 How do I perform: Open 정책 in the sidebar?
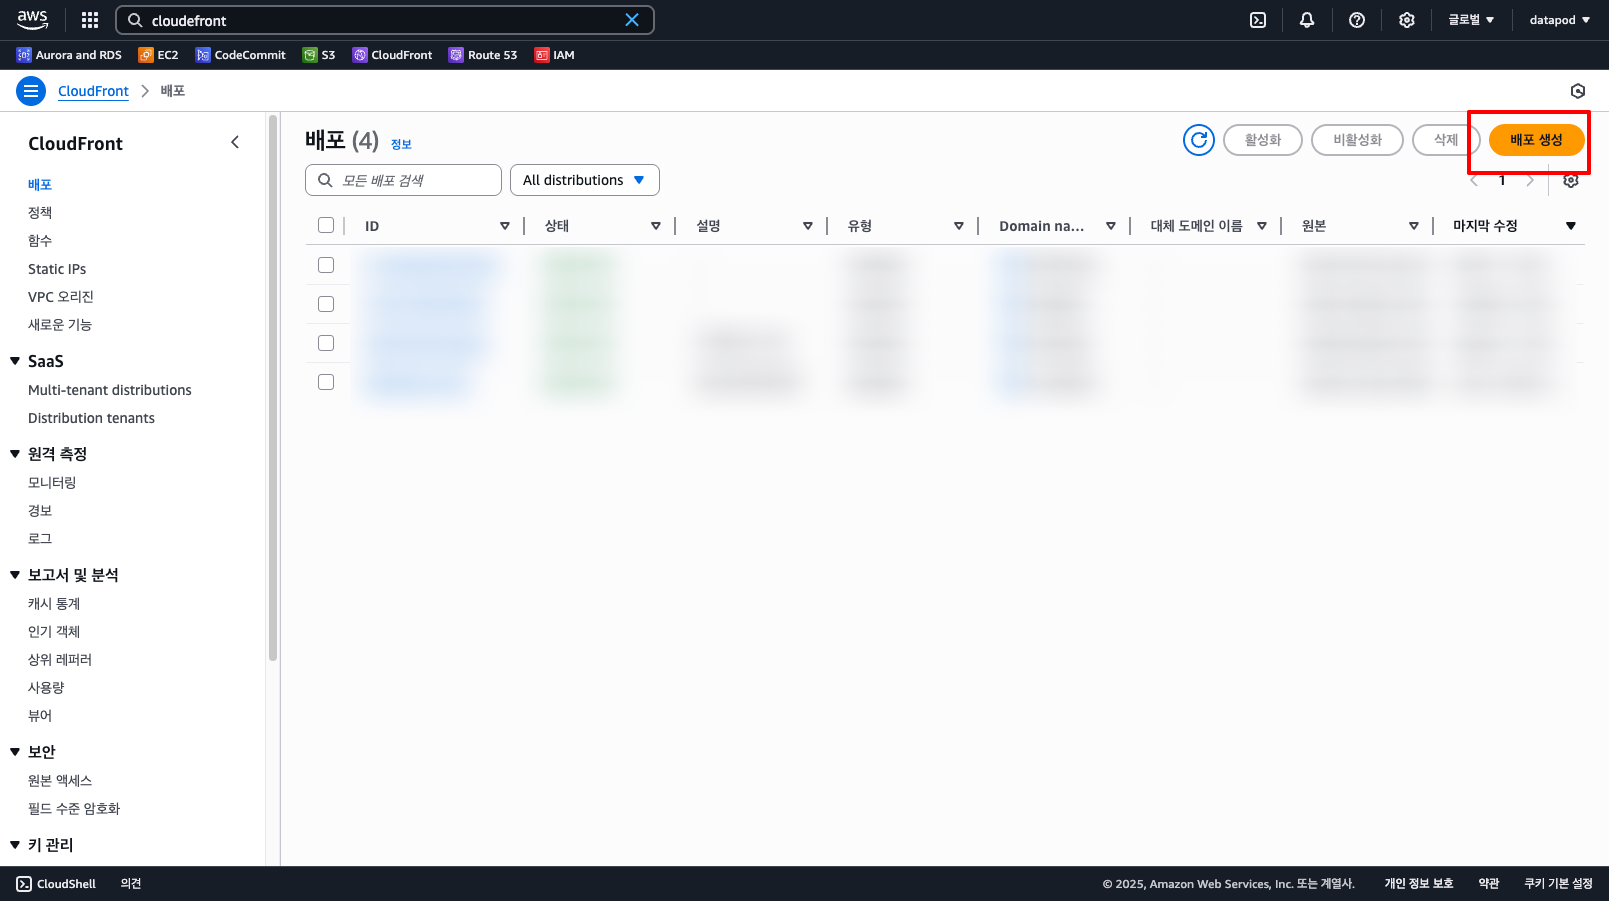(x=40, y=213)
